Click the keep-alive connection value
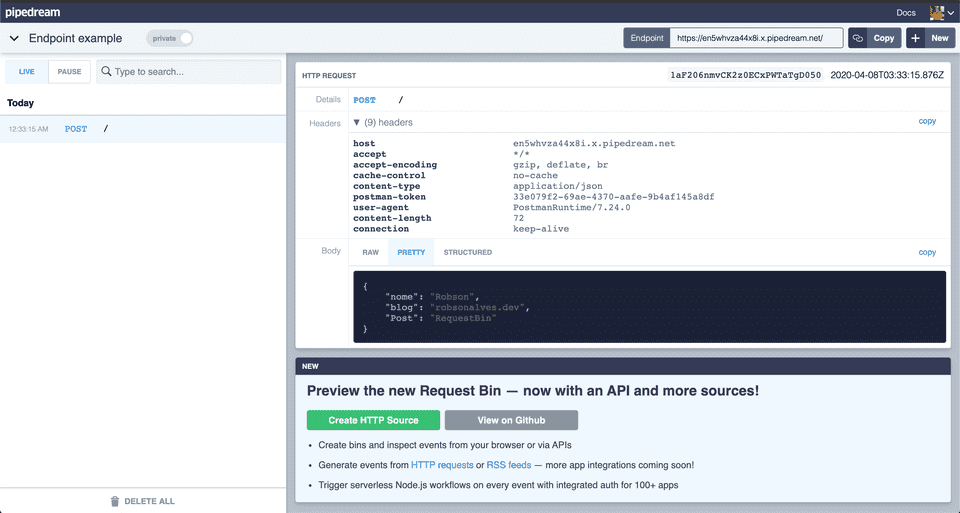 tap(541, 229)
